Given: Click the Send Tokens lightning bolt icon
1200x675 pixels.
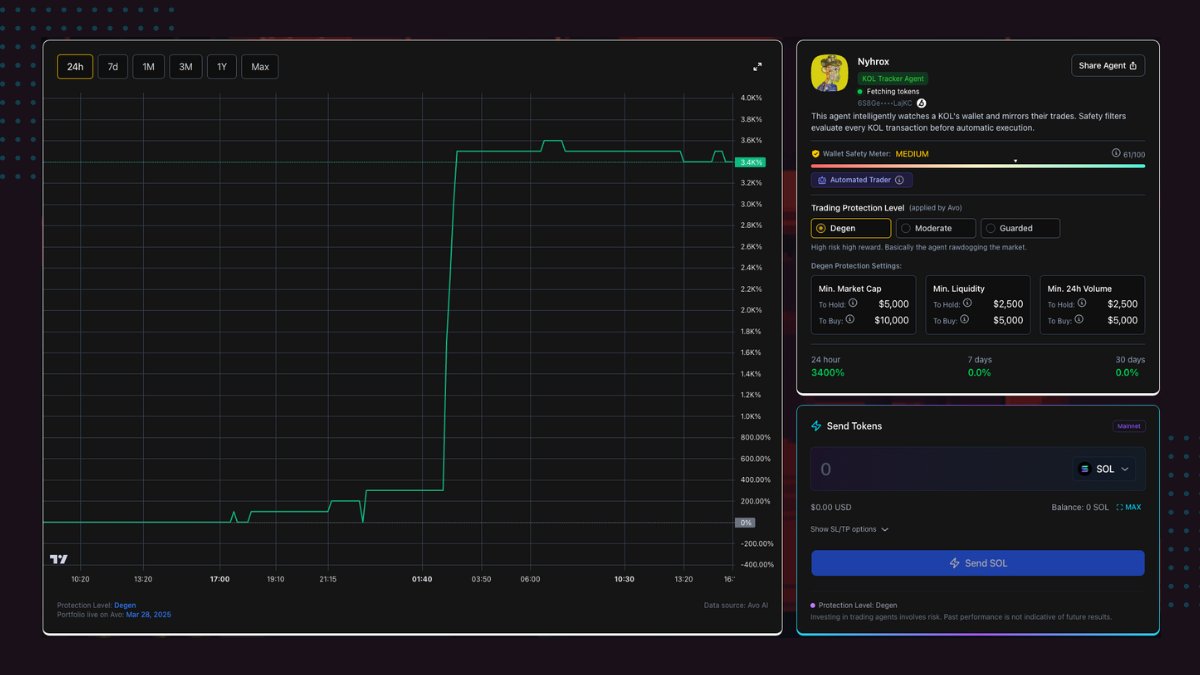Looking at the screenshot, I should (x=817, y=425).
